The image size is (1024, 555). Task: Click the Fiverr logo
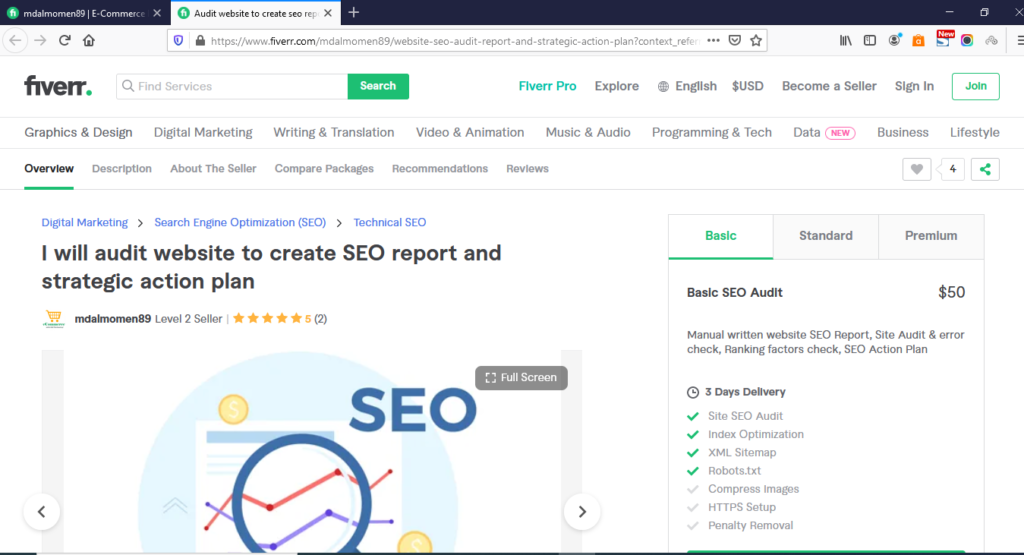click(x=58, y=86)
